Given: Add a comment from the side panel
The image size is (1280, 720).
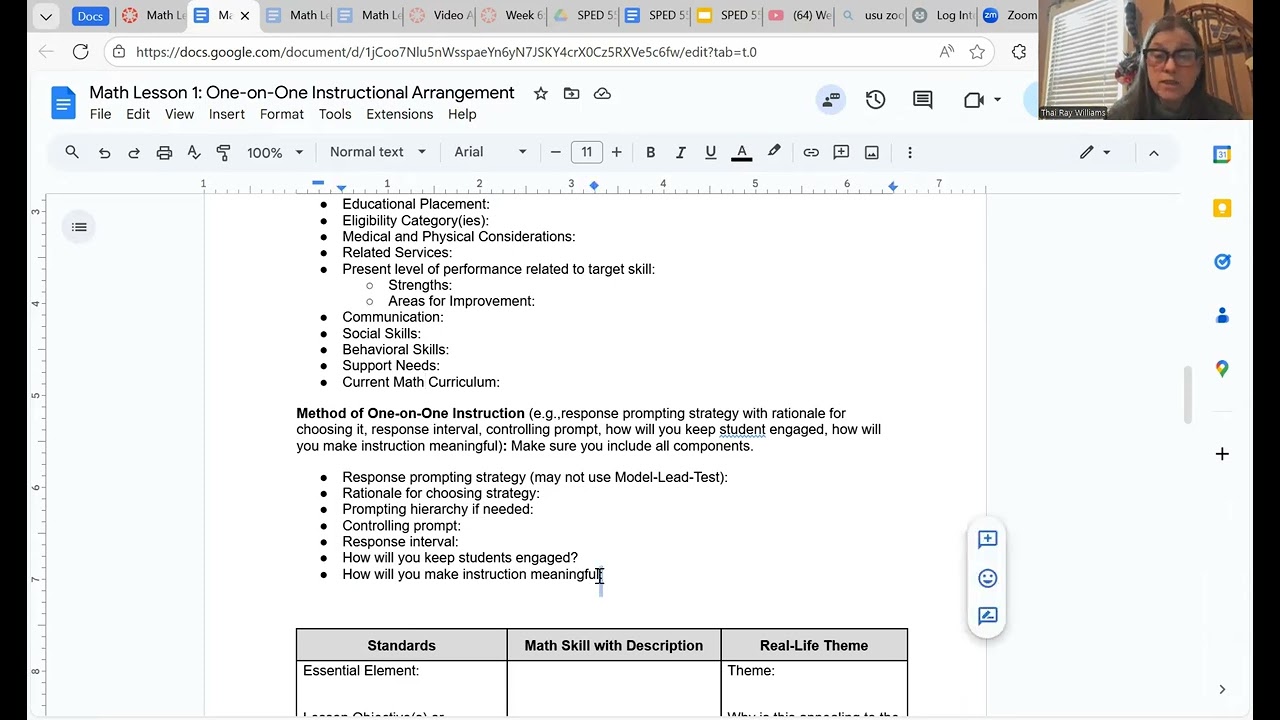Looking at the screenshot, I should coord(988,539).
